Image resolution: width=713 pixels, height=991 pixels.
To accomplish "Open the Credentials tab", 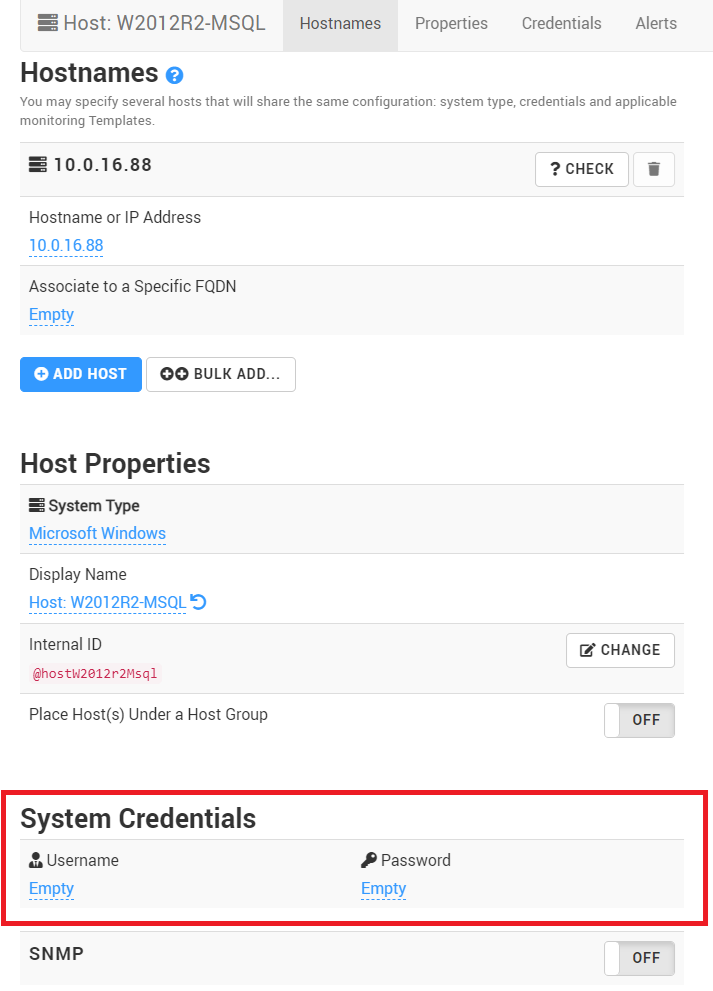I will (x=561, y=23).
